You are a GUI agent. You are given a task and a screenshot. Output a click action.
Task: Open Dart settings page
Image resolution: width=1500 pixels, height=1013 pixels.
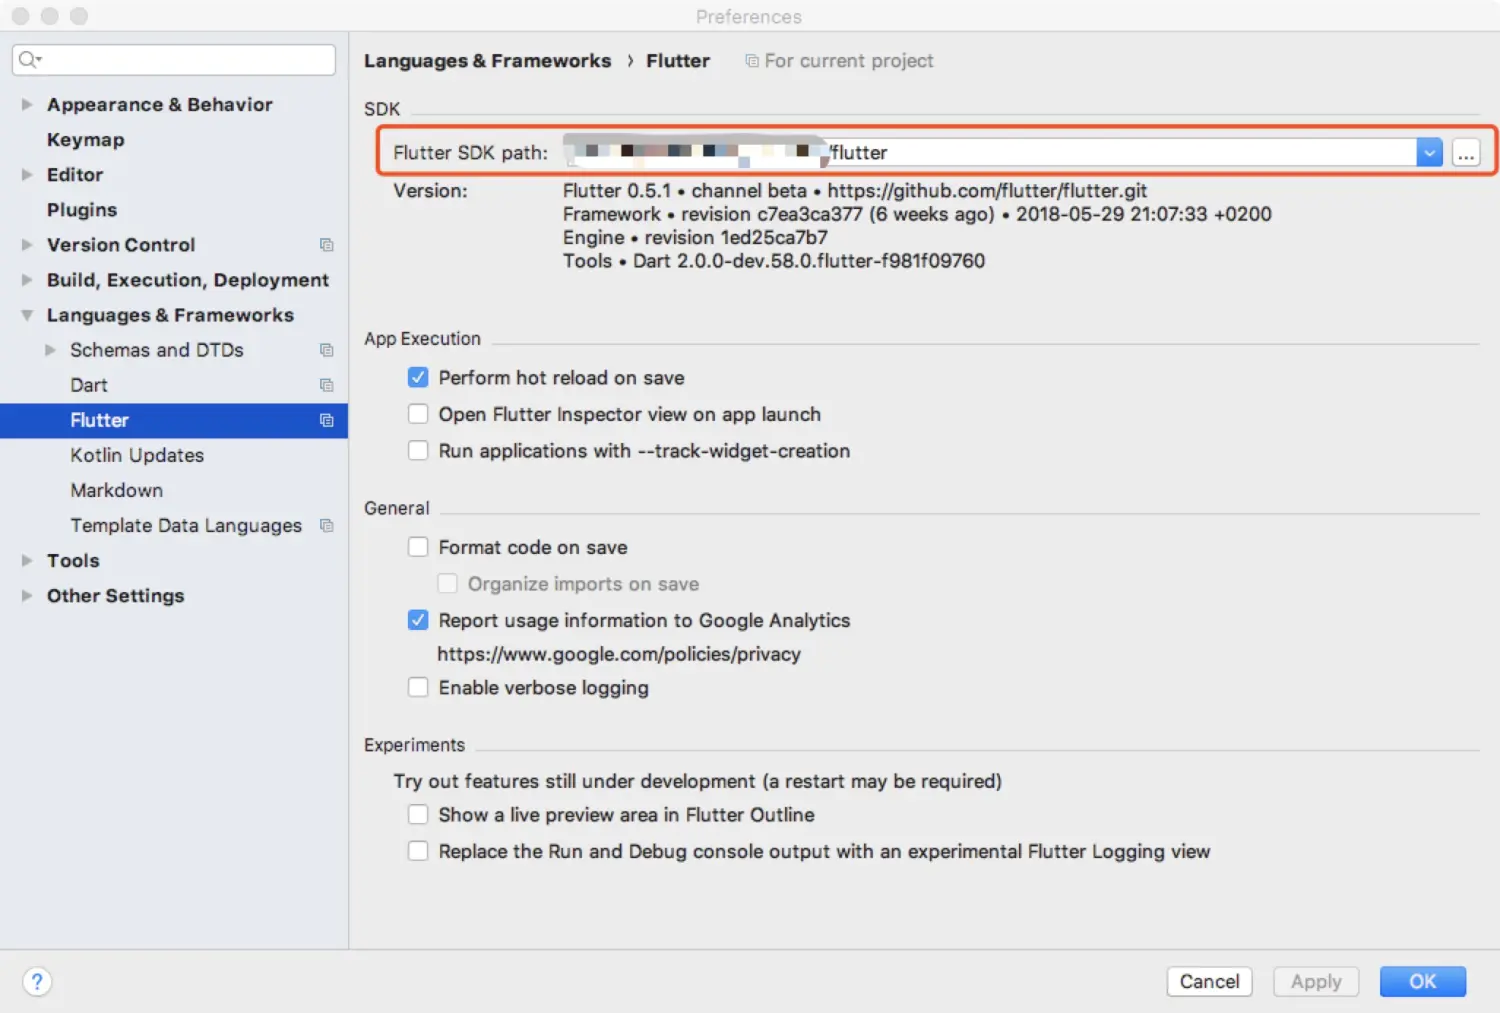coord(89,385)
